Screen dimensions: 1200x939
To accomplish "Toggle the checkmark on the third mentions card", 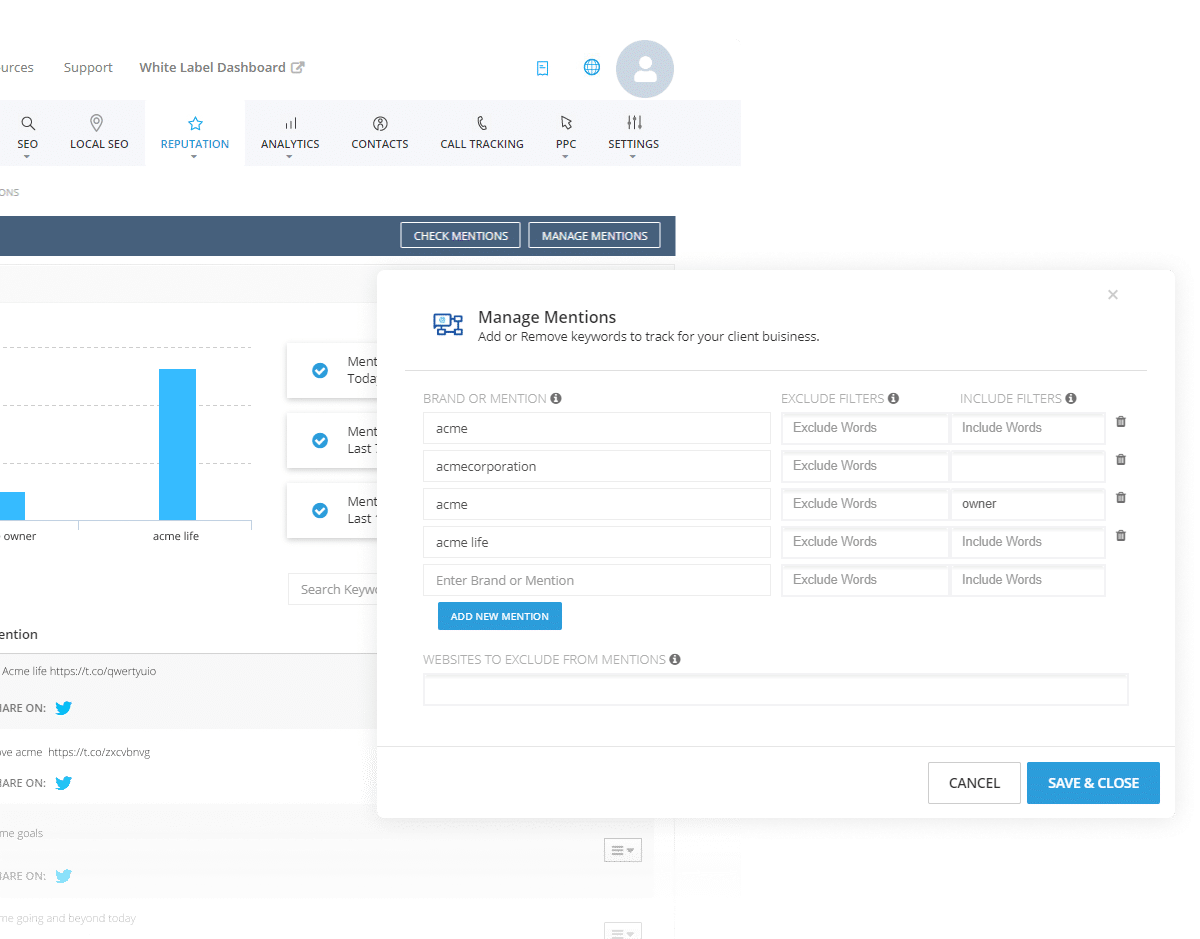I will tap(320, 510).
